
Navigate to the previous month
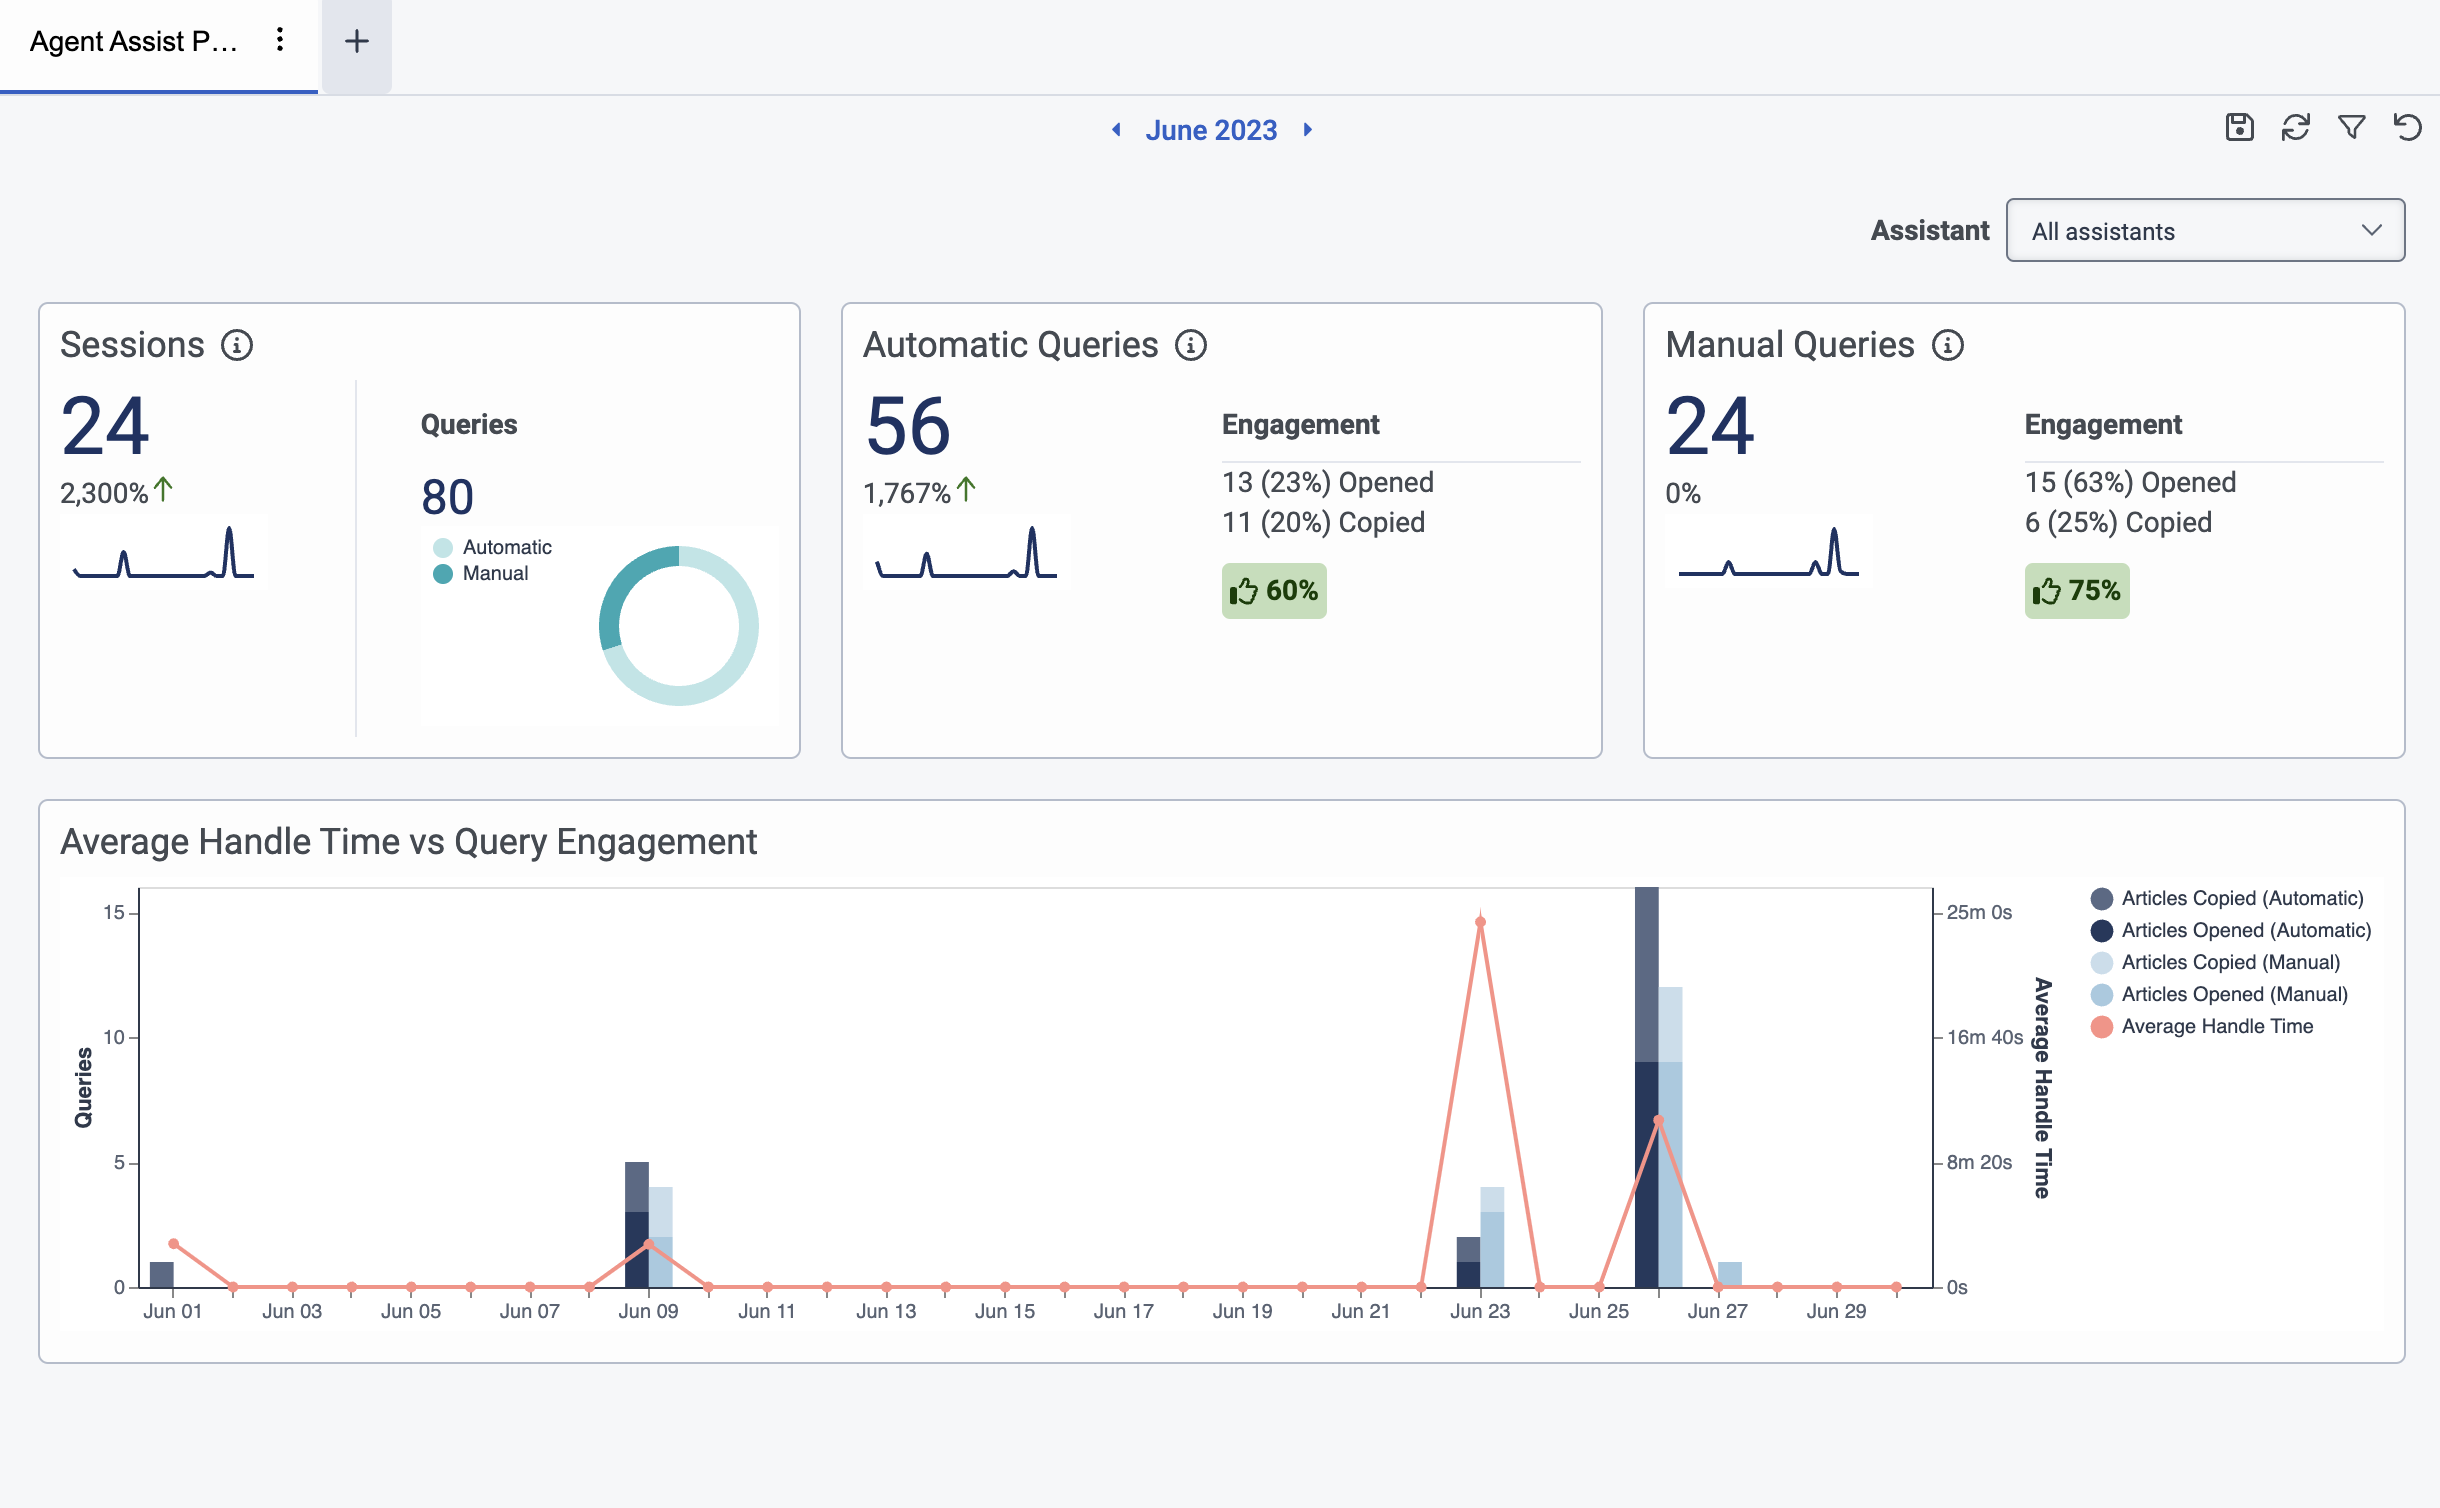[x=1118, y=130]
